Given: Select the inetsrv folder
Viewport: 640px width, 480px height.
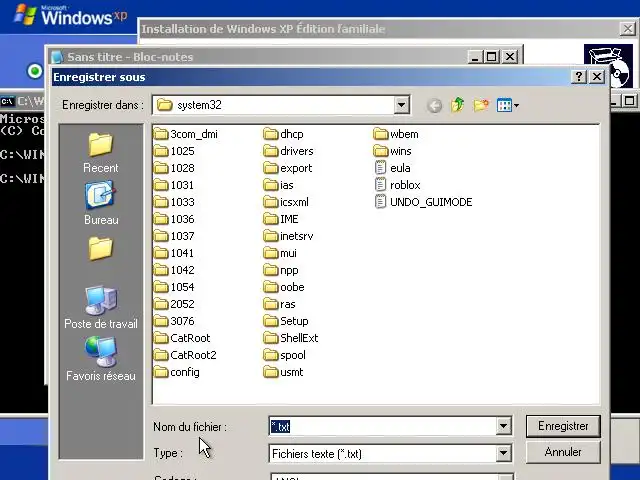Looking at the screenshot, I should click(289, 236).
